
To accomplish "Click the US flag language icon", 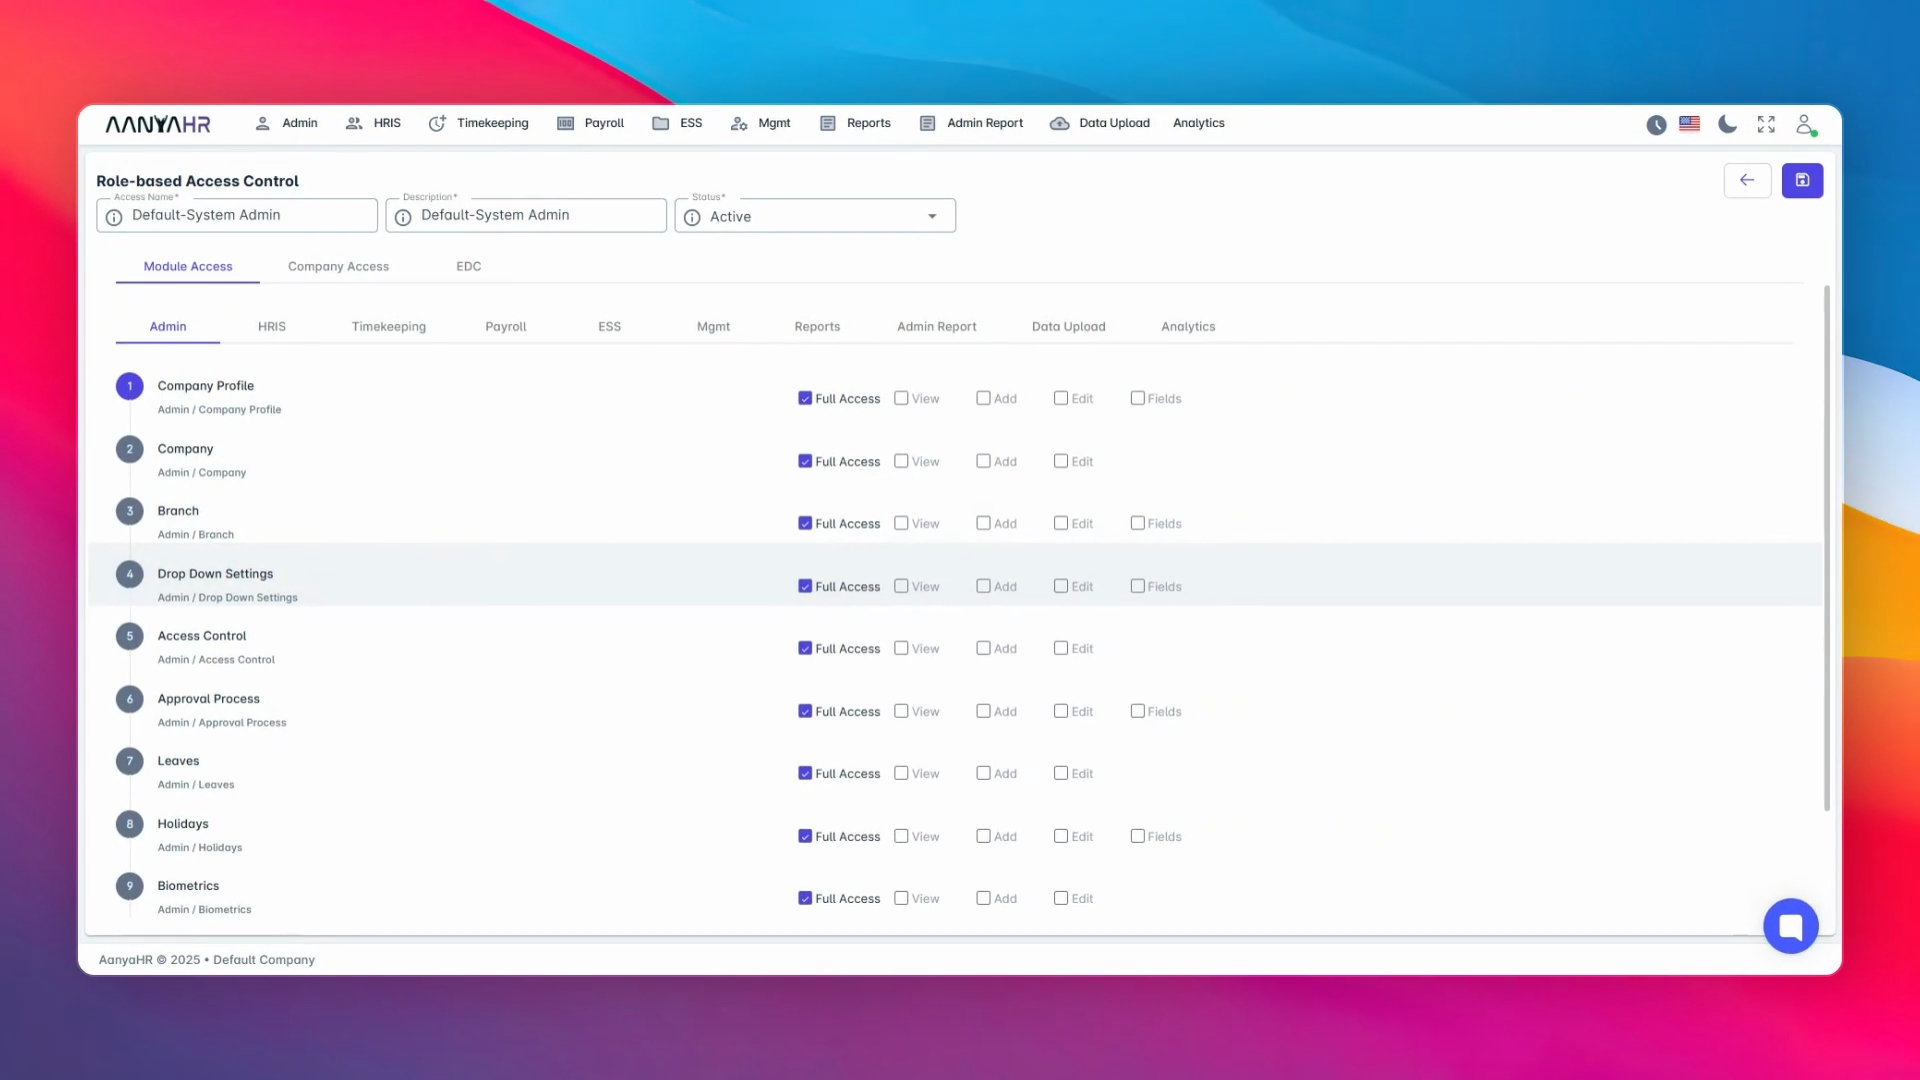I will [x=1689, y=124].
